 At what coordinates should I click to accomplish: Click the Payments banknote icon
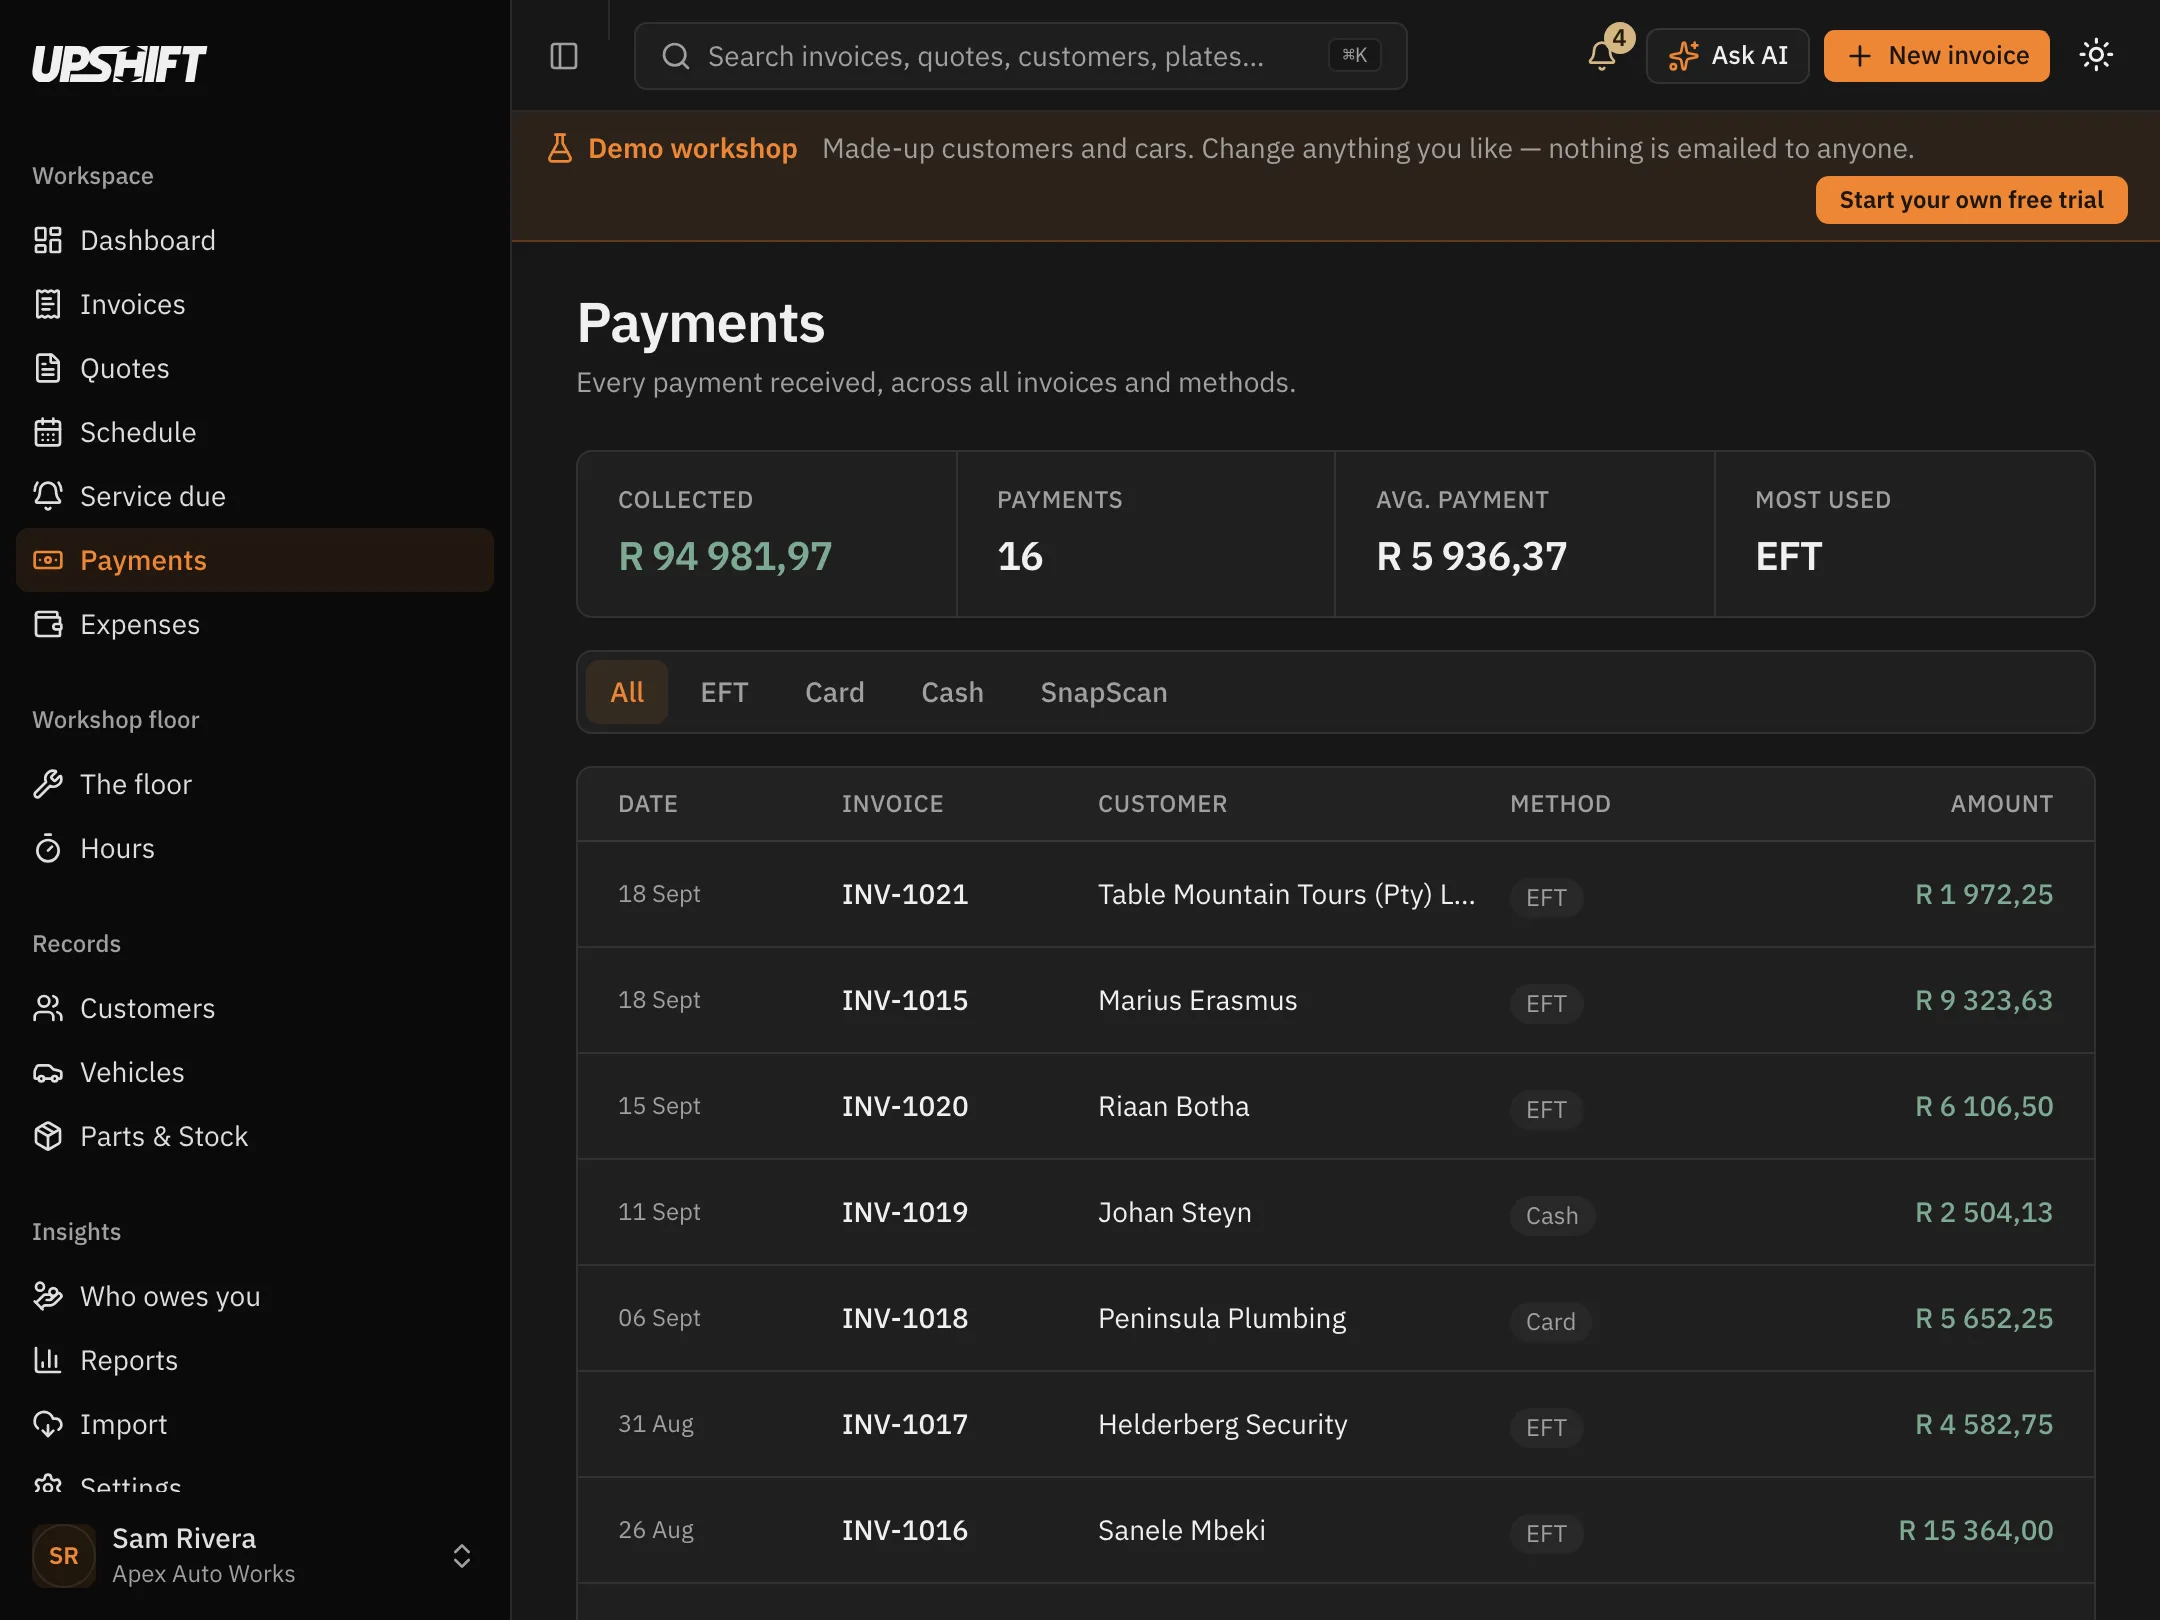(48, 560)
